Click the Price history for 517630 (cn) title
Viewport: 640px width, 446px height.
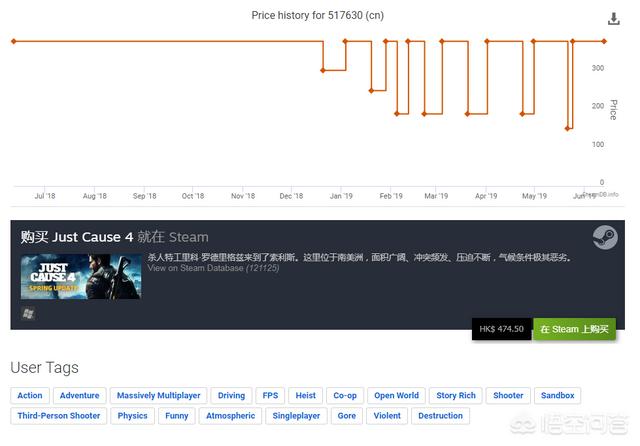tap(318, 16)
